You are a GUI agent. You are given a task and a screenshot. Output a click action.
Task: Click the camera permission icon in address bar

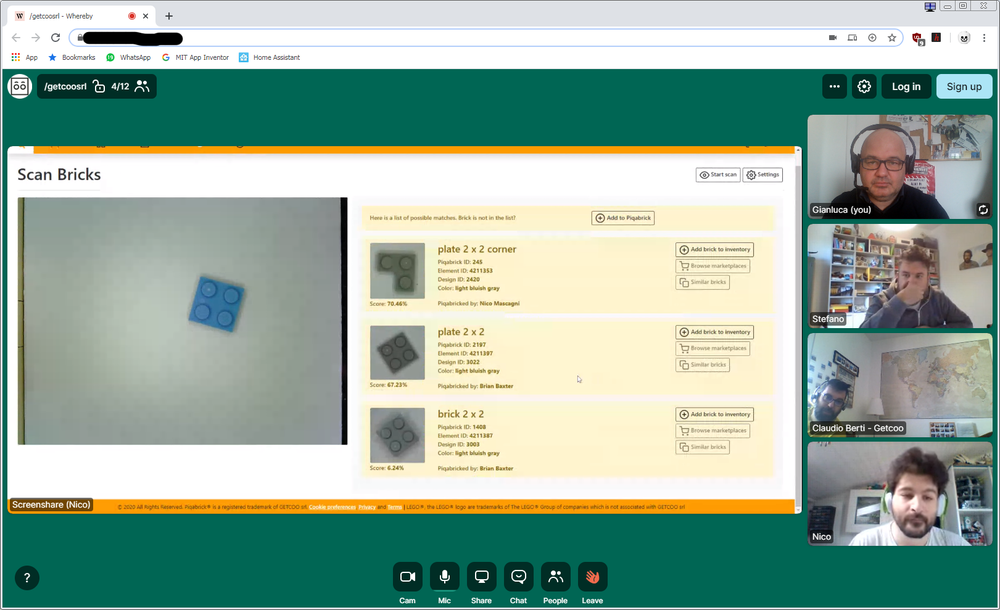832,38
